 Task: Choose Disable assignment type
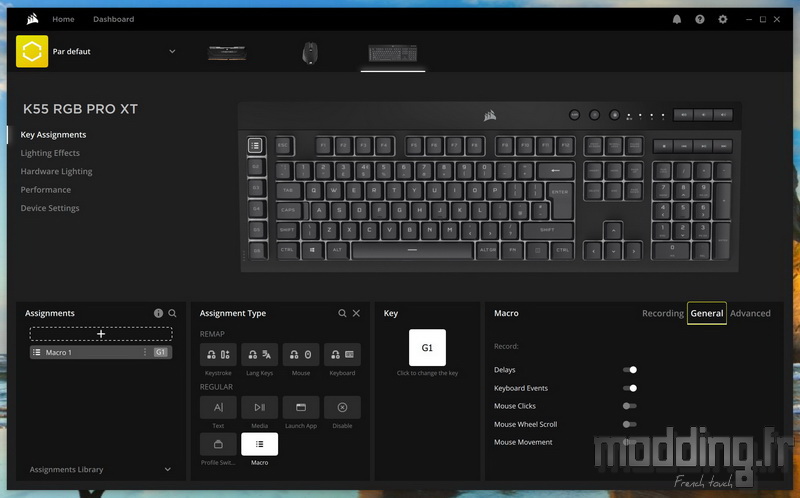coord(342,407)
